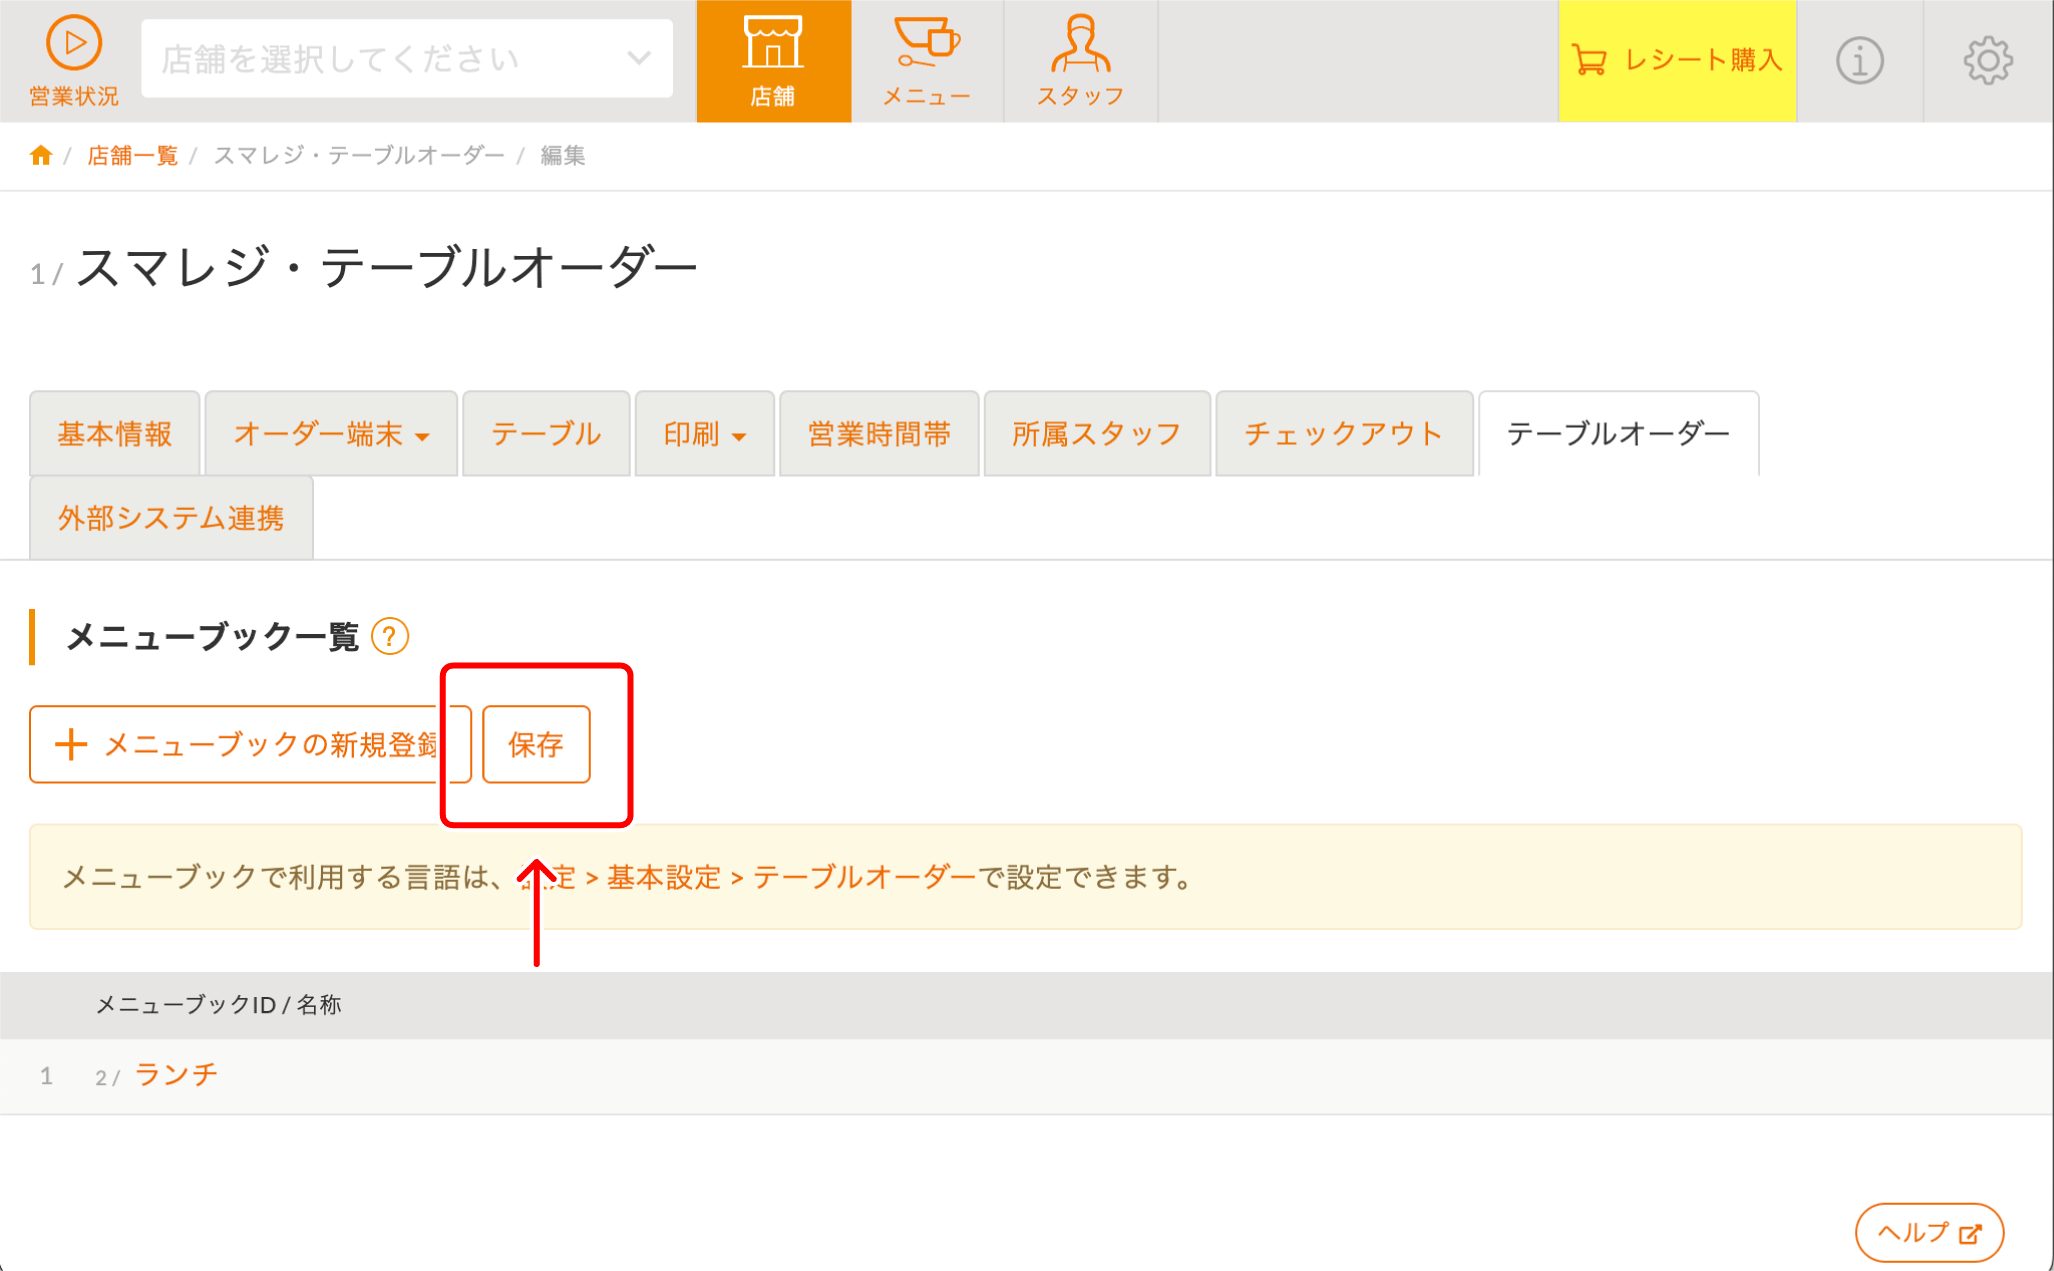Switch to the チェックアウト tab
This screenshot has height=1271, width=2054.
1344,434
